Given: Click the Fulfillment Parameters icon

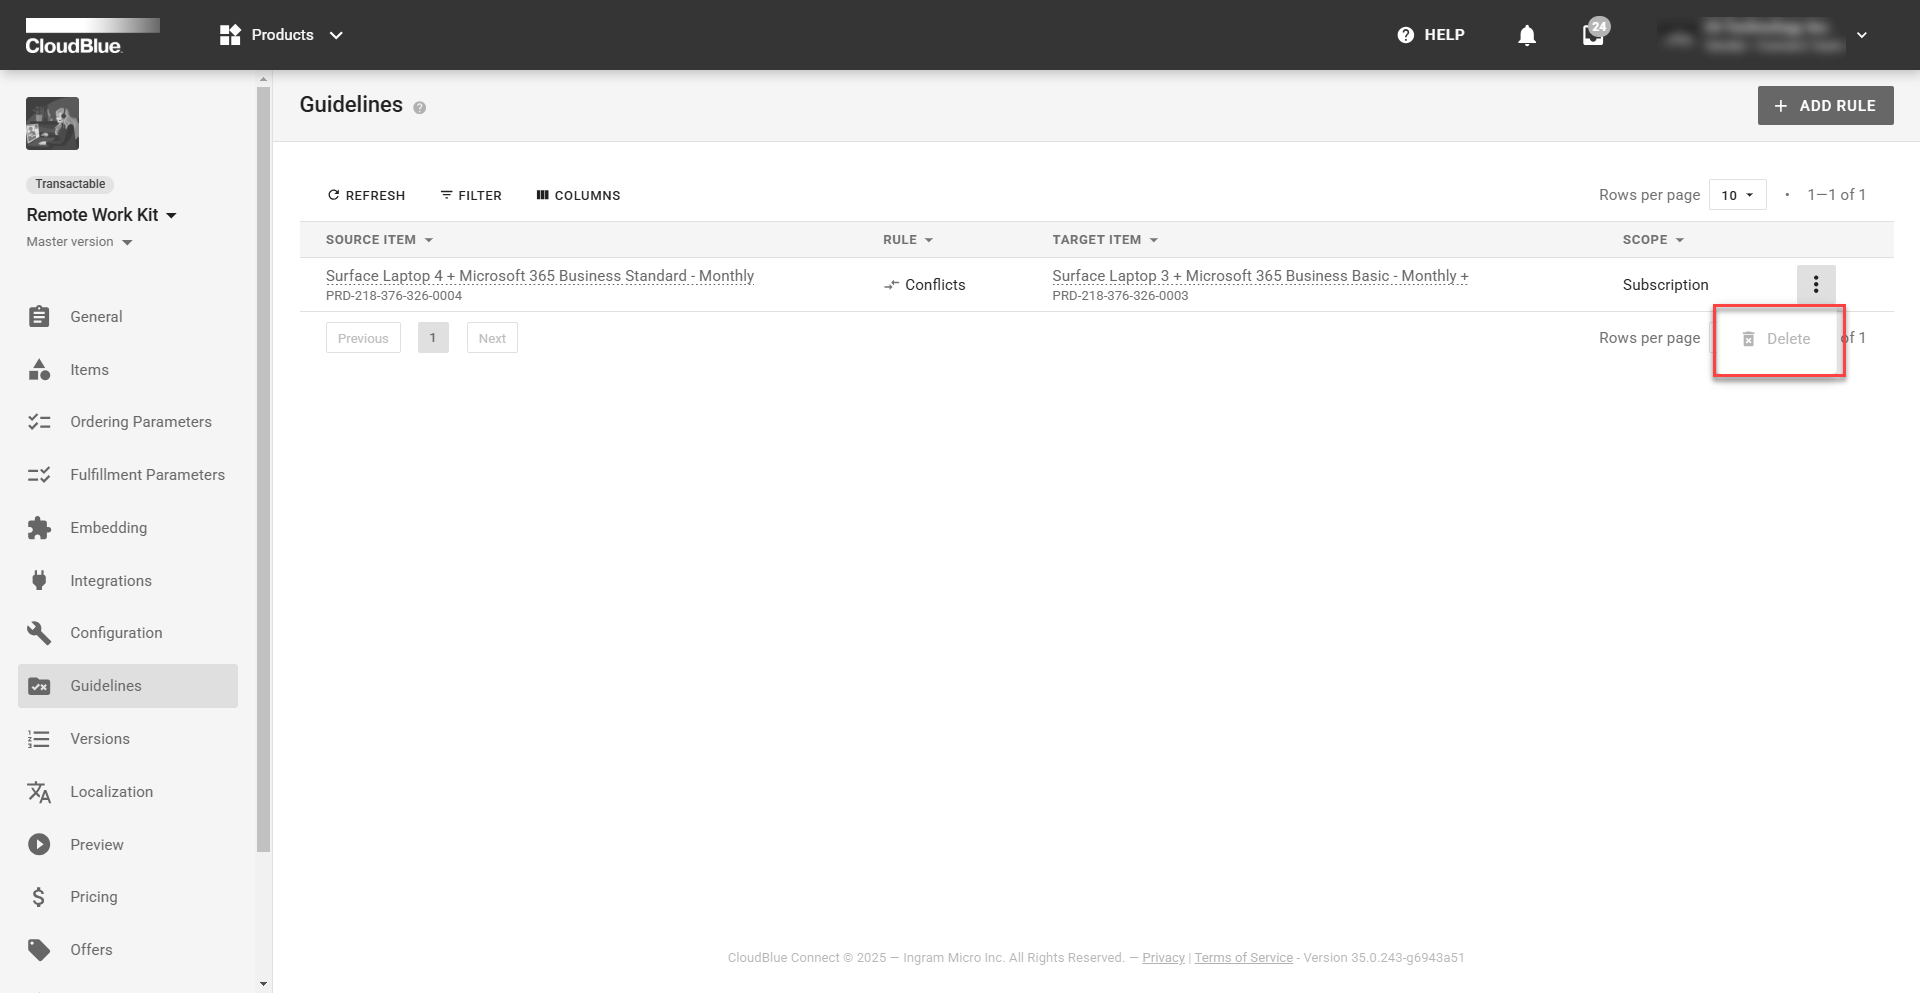Looking at the screenshot, I should point(39,475).
